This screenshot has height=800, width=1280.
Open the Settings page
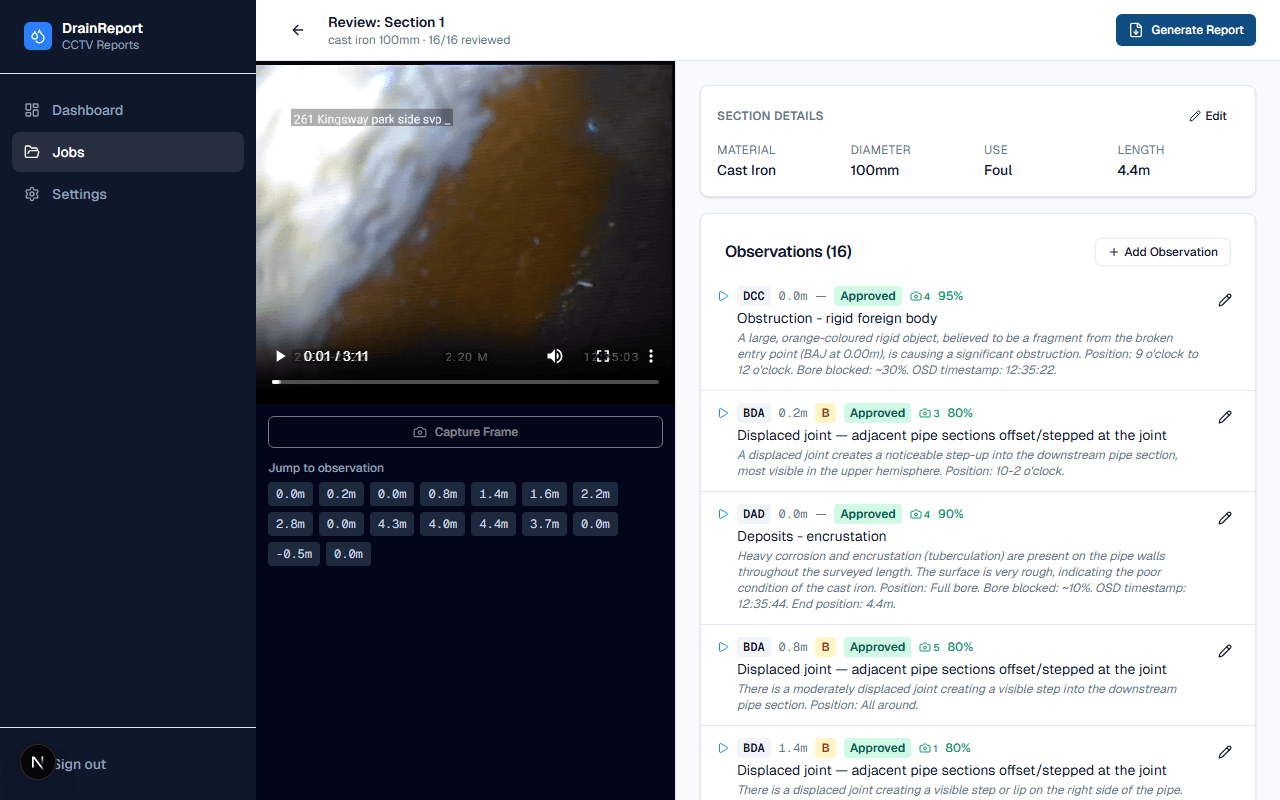(128, 194)
